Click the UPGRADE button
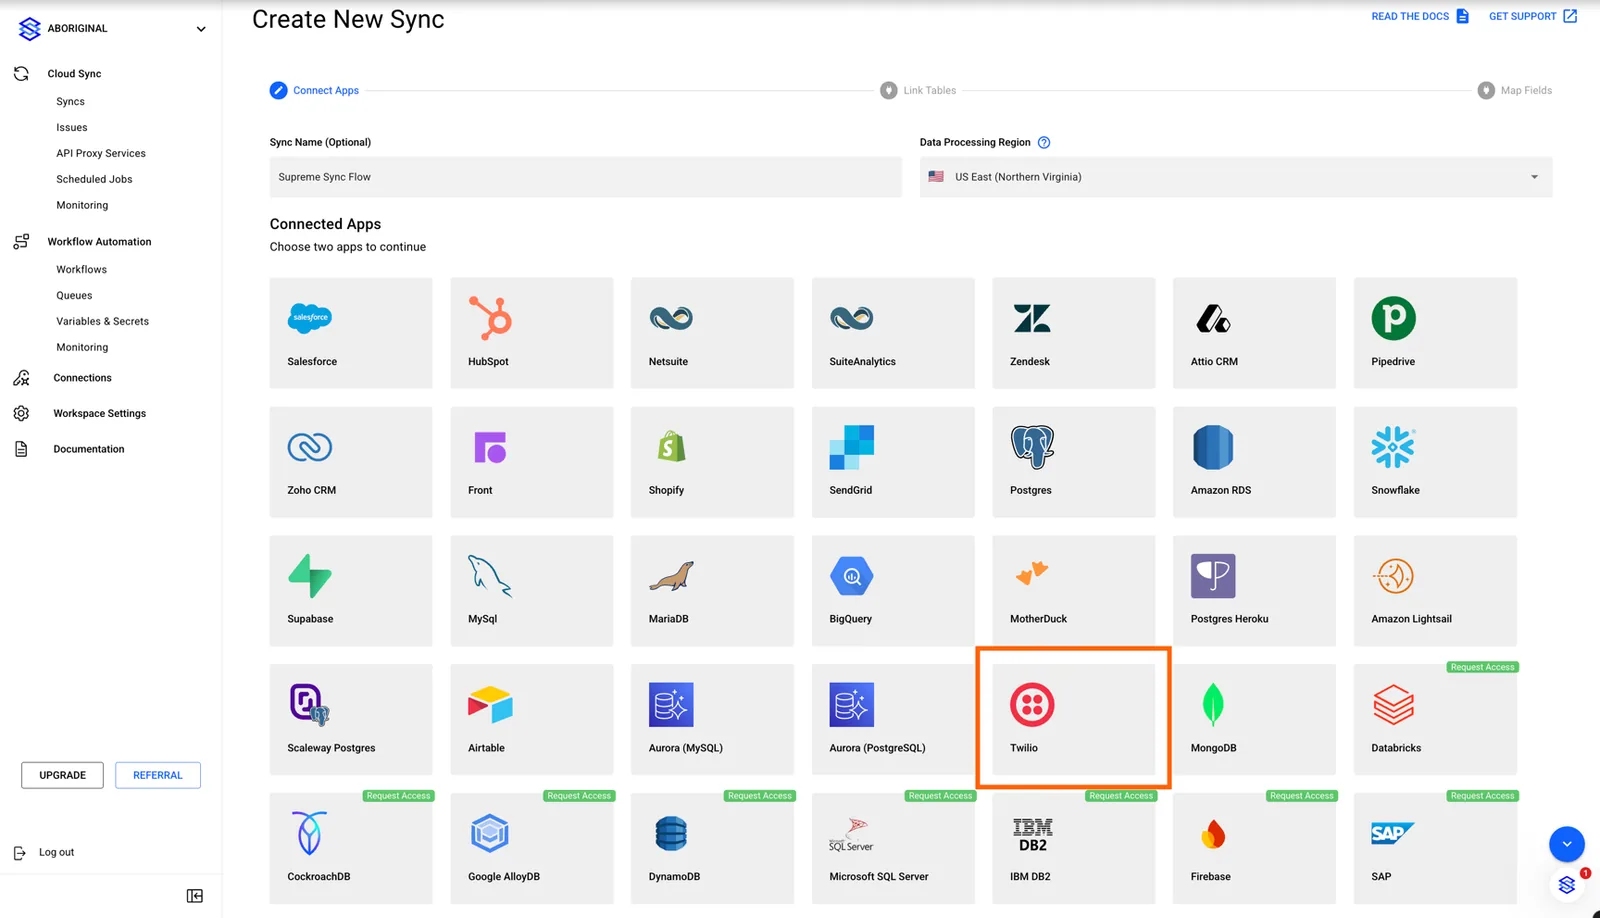1600x918 pixels. pyautogui.click(x=62, y=775)
